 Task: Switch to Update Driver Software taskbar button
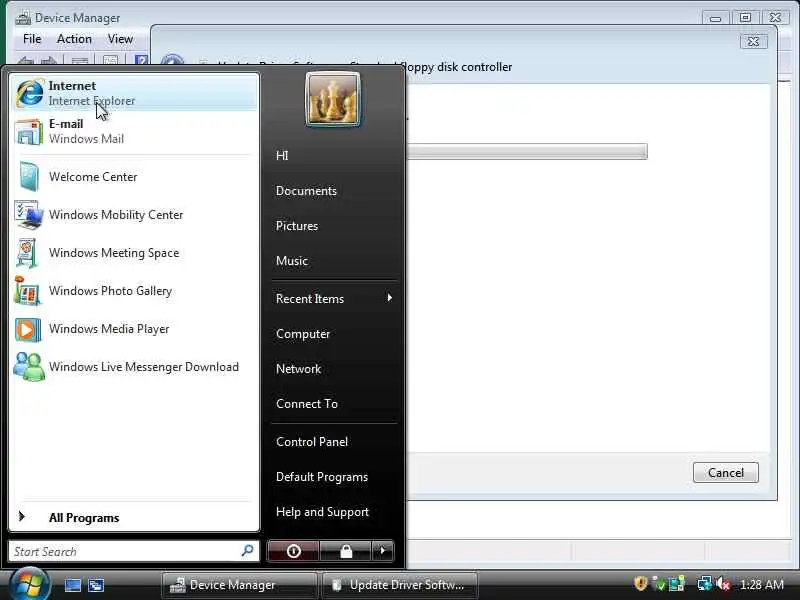[x=400, y=585]
